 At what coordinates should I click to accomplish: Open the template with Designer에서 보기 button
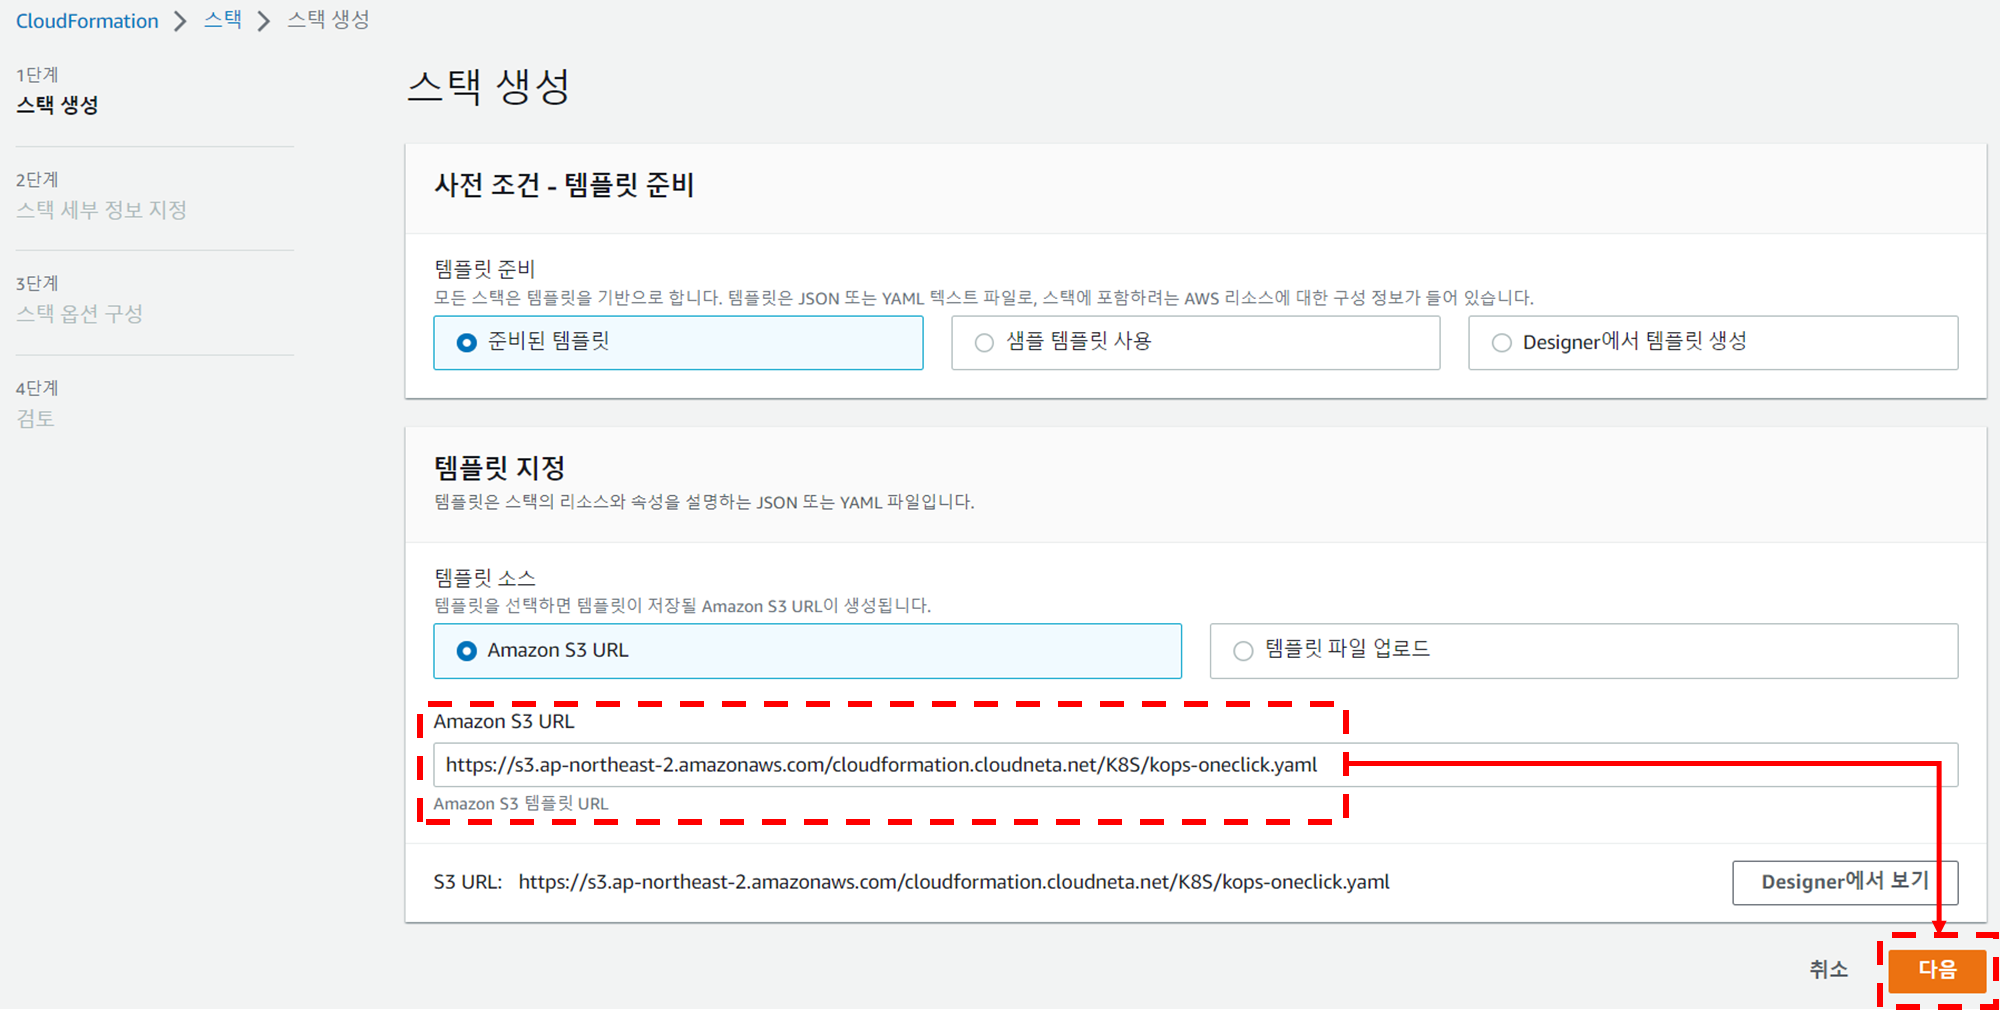pos(1844,882)
